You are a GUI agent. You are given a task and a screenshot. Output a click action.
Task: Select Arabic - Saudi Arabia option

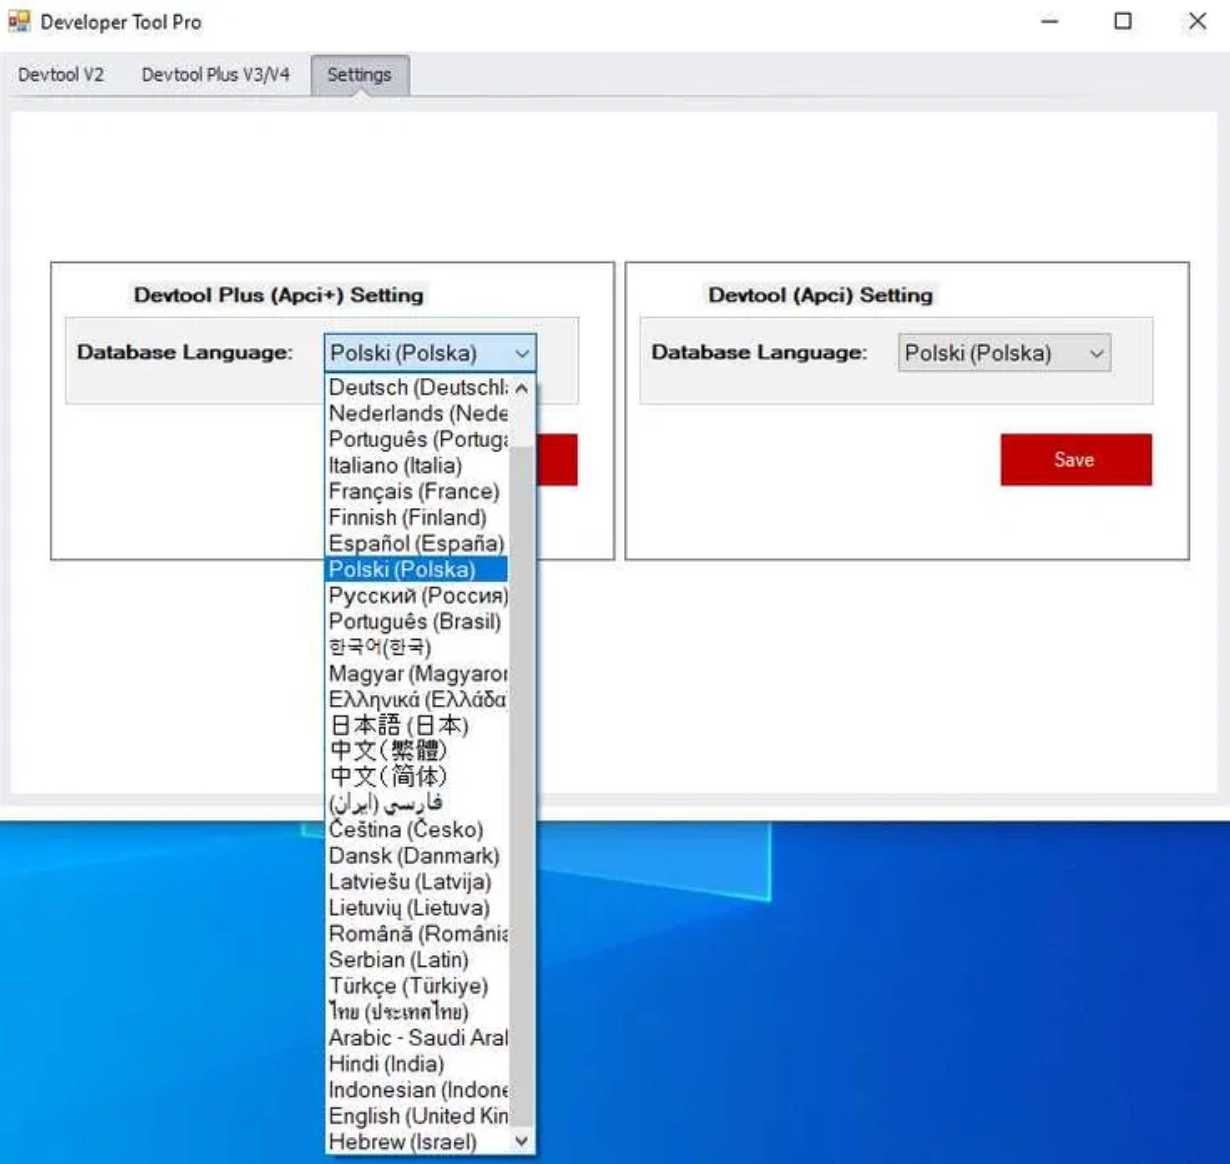418,1037
